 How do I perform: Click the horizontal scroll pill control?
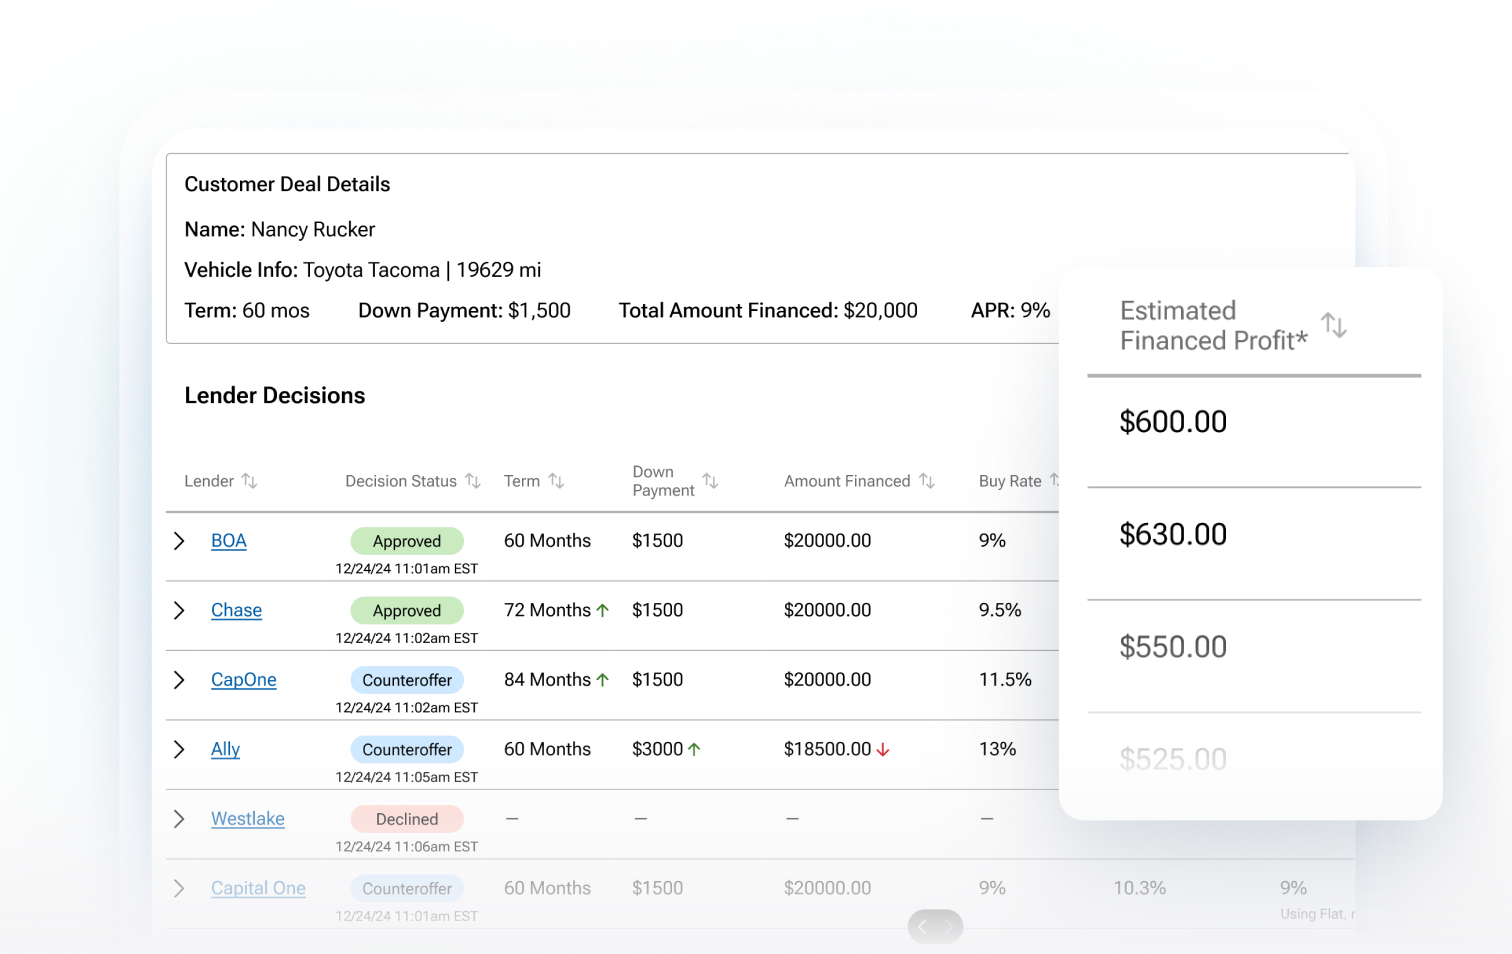[935, 926]
